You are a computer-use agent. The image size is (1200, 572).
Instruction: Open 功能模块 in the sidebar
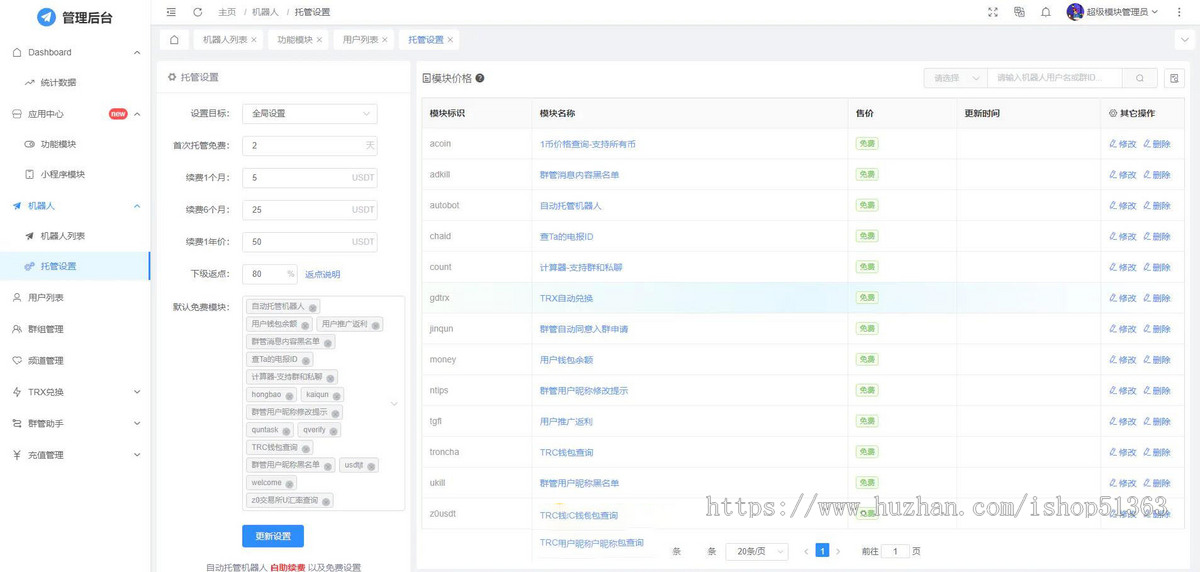point(58,144)
